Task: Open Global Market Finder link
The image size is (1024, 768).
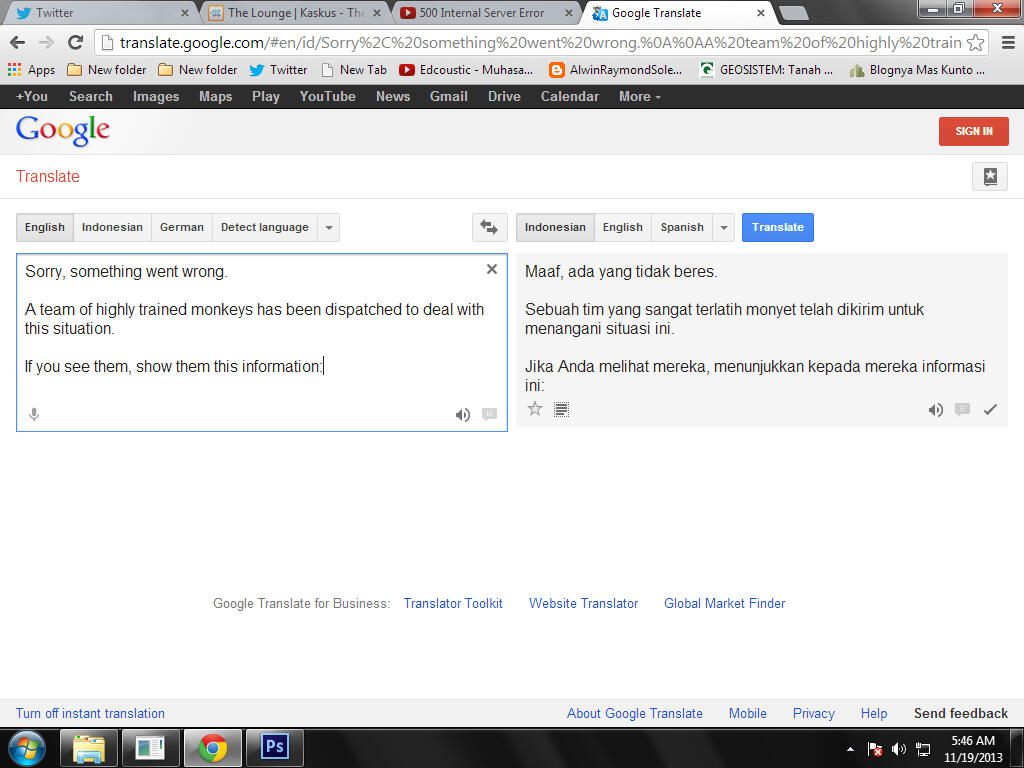Action: coord(724,603)
